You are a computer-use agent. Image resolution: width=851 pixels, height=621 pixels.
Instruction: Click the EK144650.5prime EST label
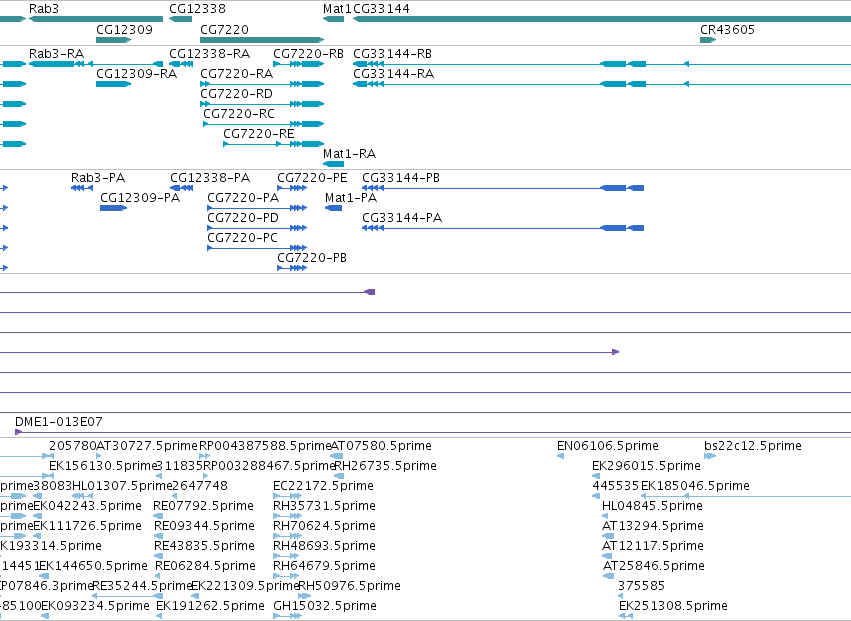pos(93,566)
